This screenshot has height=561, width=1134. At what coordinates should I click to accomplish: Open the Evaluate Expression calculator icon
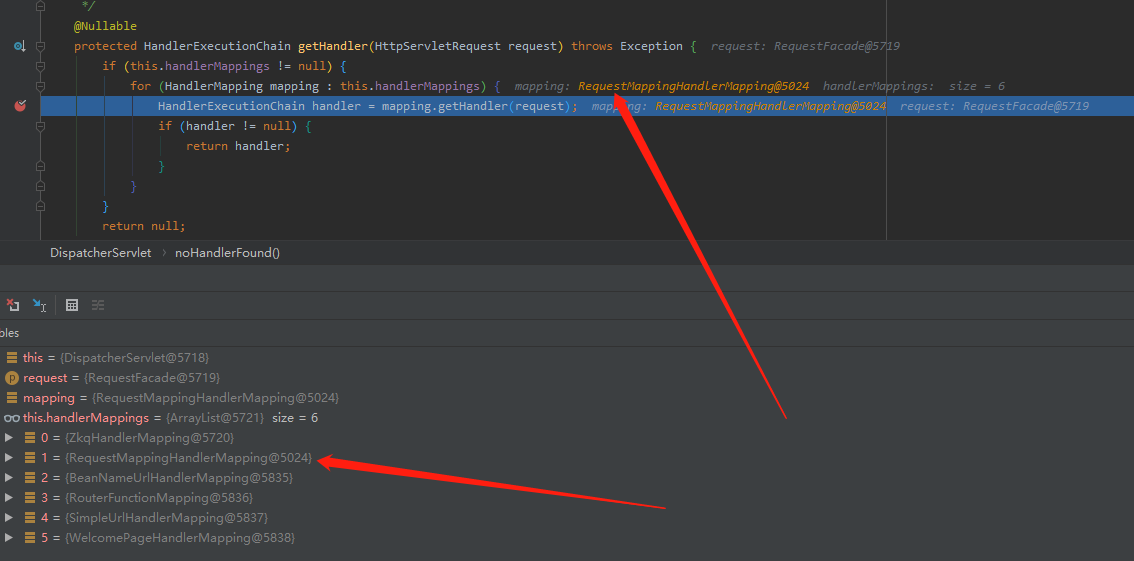tap(72, 305)
